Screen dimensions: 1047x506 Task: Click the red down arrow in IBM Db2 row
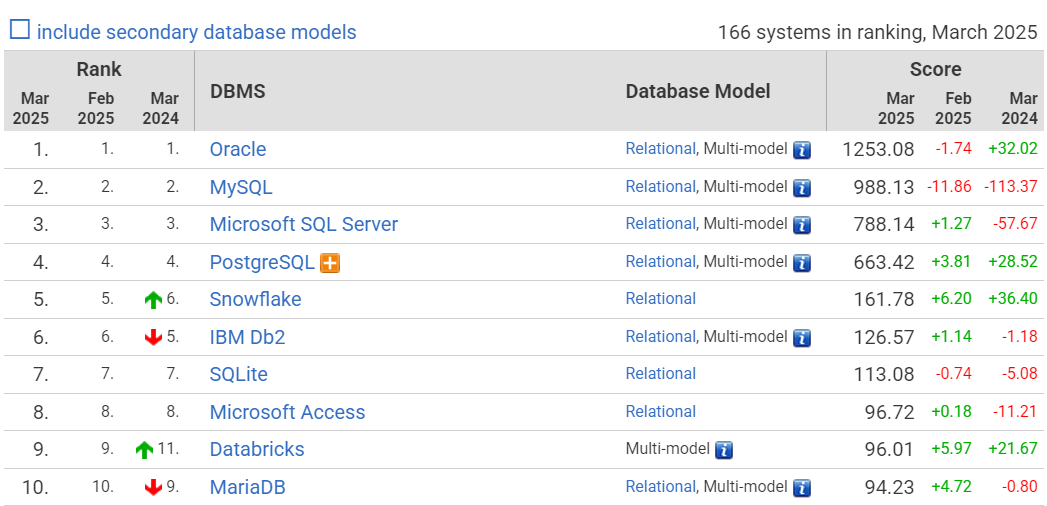(x=154, y=338)
